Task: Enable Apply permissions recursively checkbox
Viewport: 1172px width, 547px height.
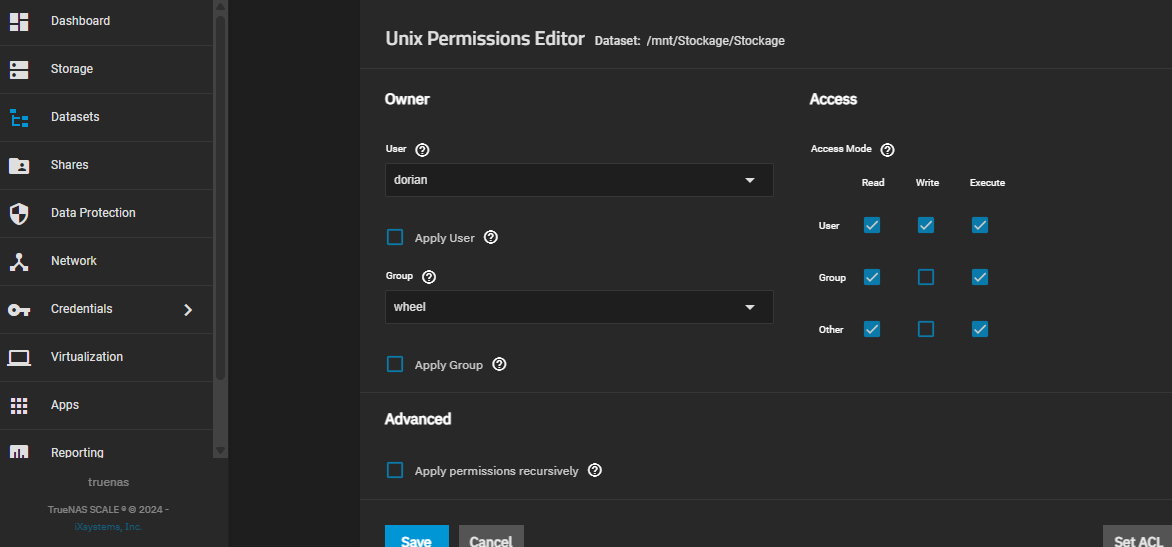Action: pyautogui.click(x=395, y=470)
